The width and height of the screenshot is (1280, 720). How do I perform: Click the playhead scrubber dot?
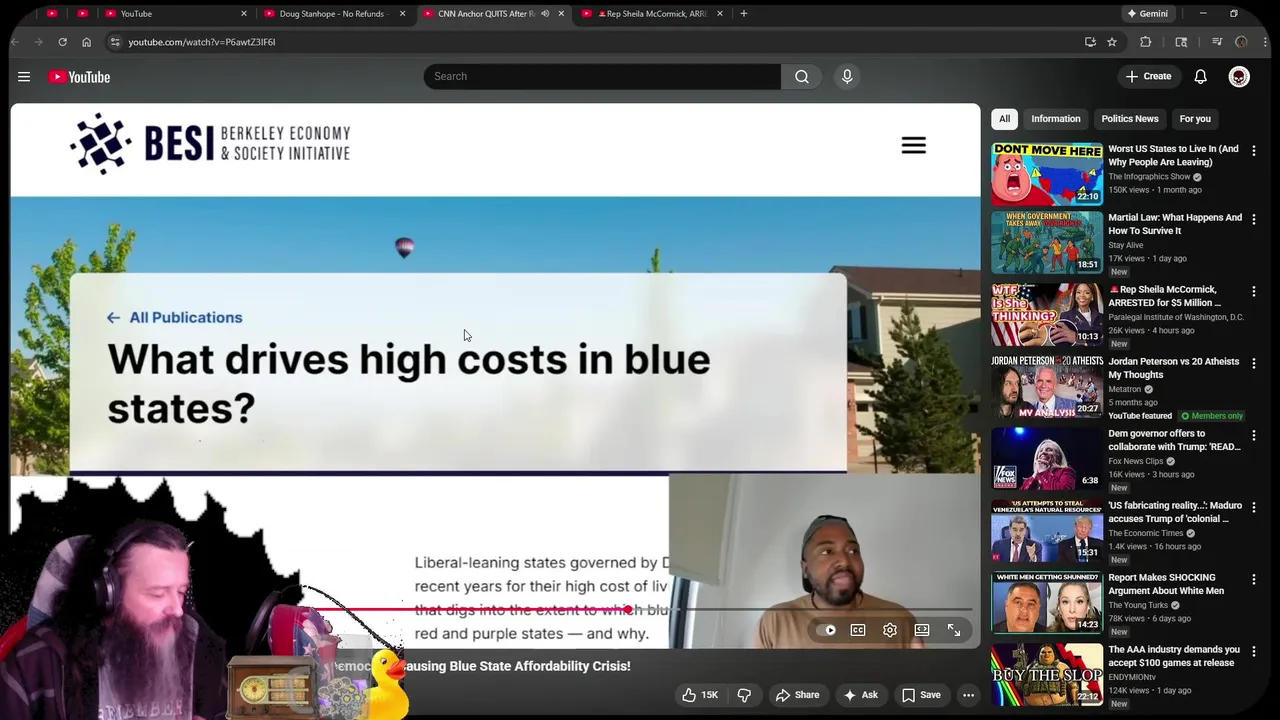point(627,609)
